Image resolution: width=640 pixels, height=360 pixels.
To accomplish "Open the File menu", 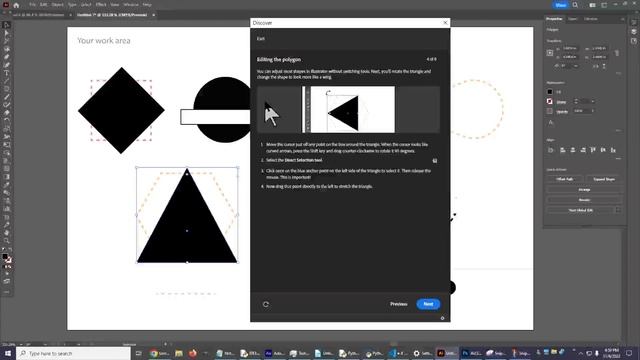I will [x=32, y=5].
